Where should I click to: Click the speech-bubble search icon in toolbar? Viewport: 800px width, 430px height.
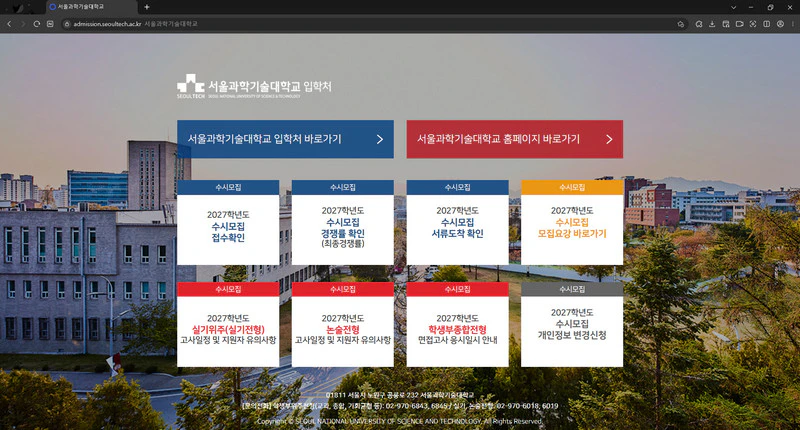[x=699, y=24]
